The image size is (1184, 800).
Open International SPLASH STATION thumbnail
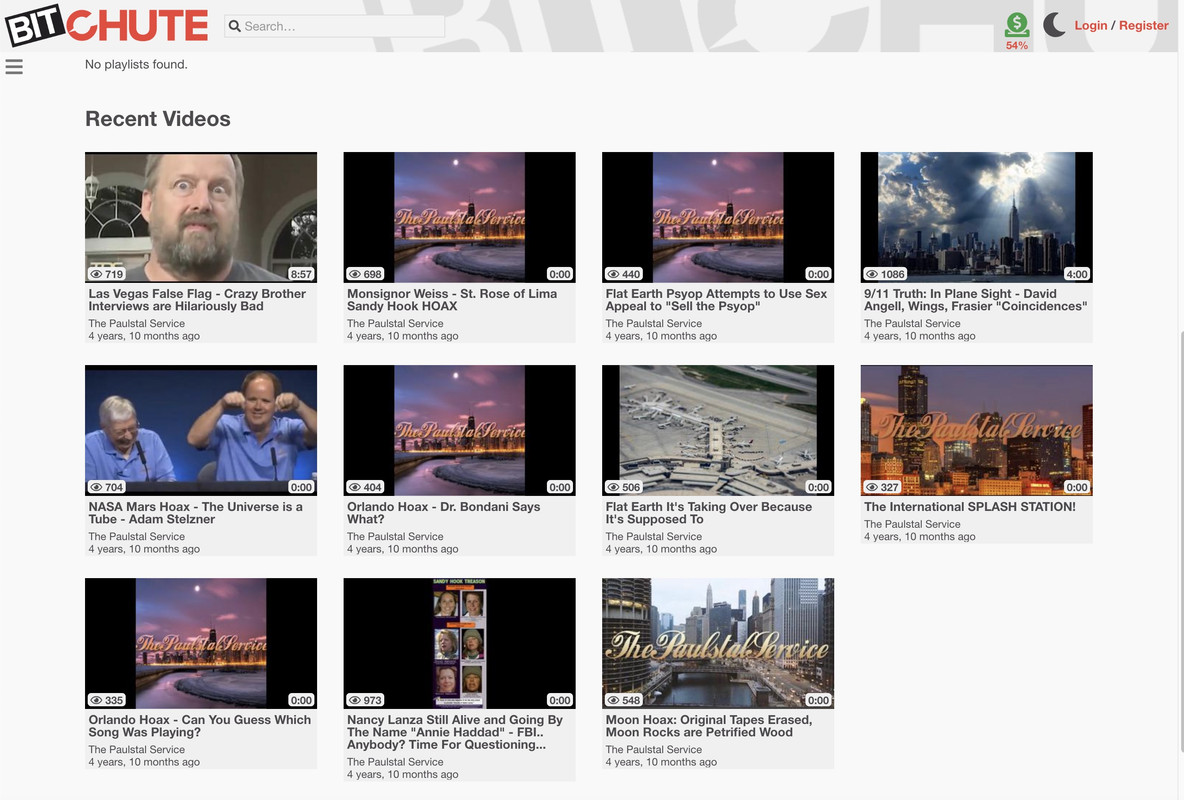tap(976, 430)
